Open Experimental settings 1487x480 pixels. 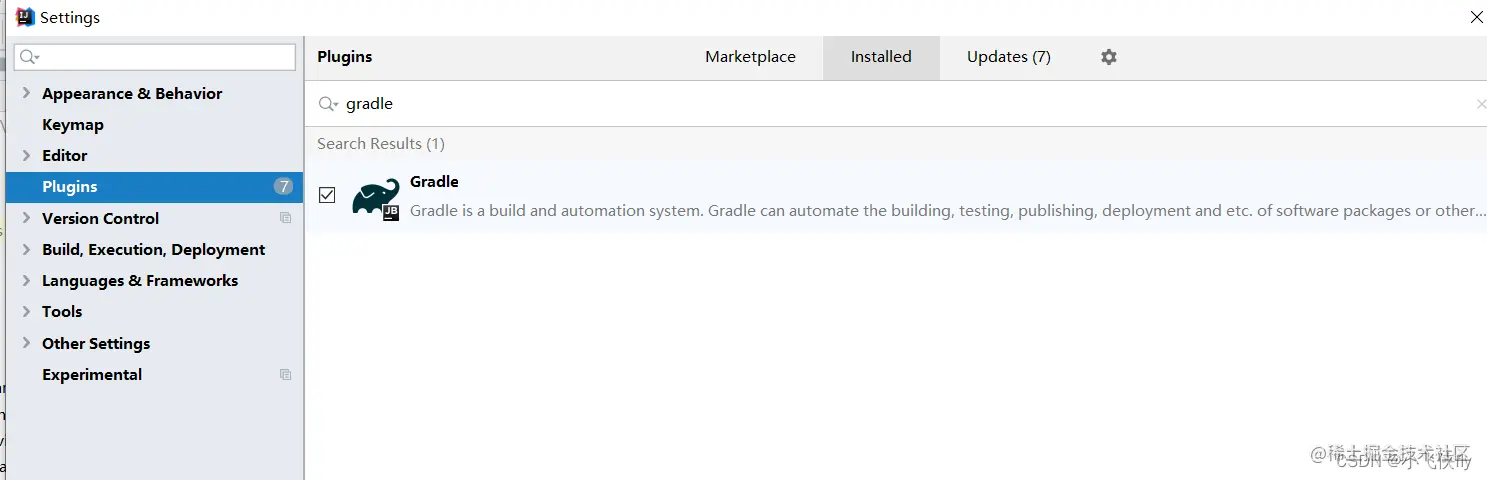click(x=92, y=375)
